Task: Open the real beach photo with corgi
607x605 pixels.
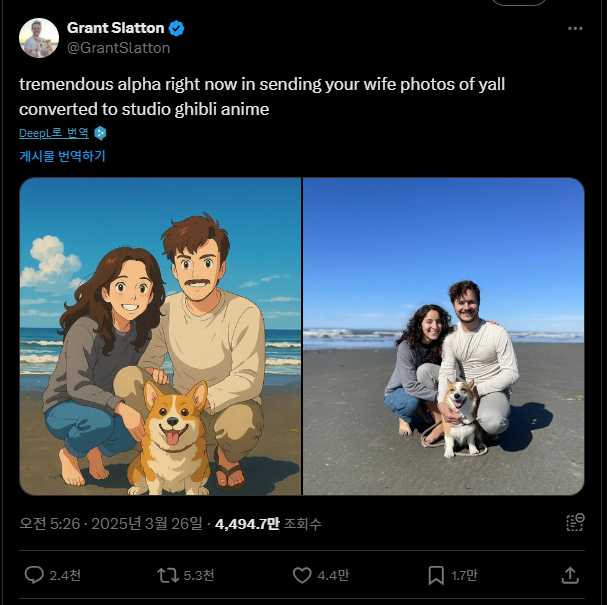Action: (x=443, y=336)
